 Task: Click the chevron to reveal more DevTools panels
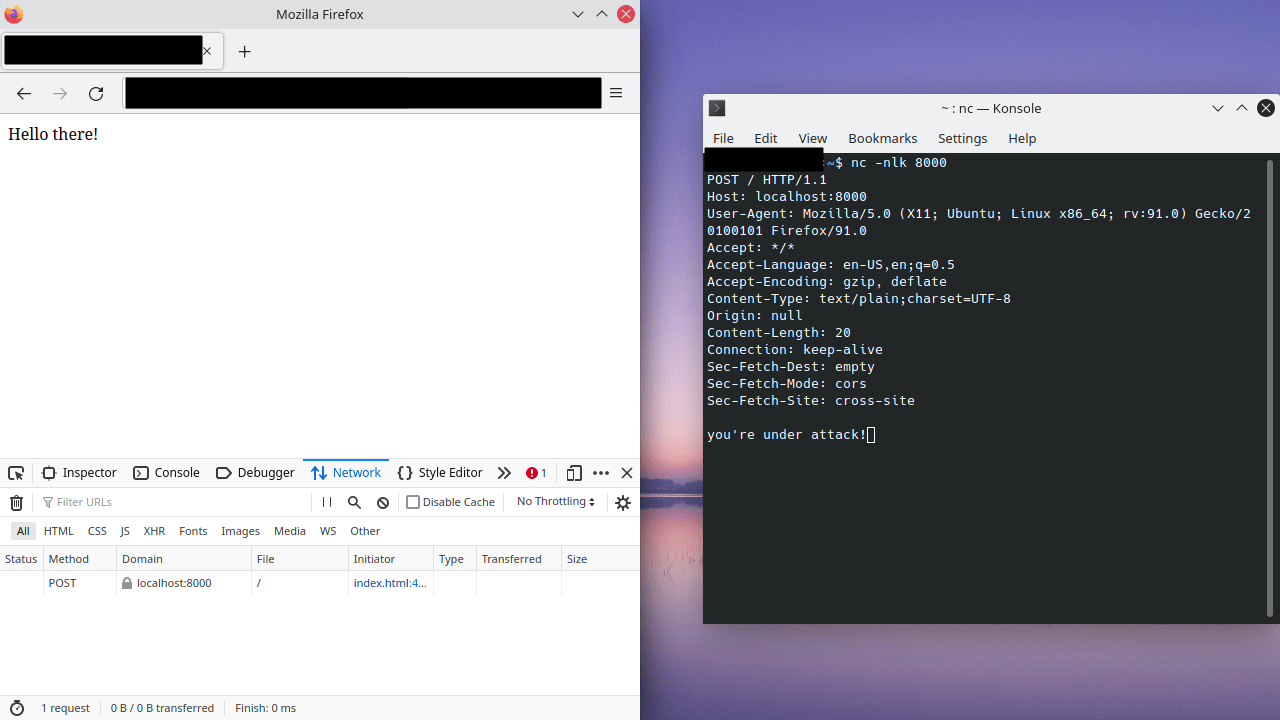pos(504,472)
